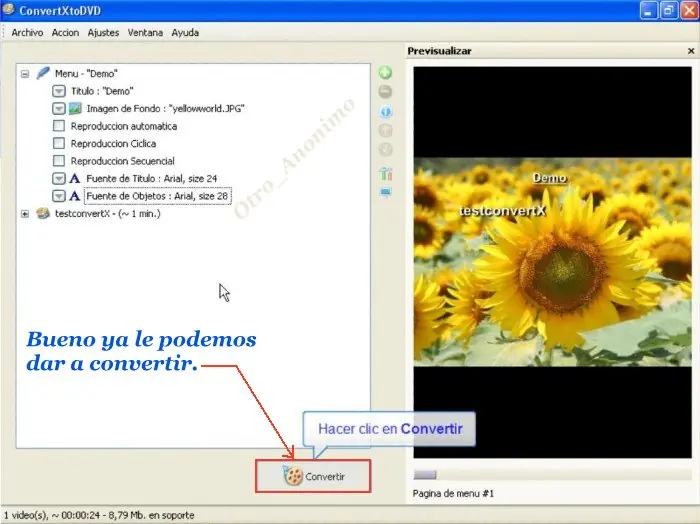Open the Fuente de Titulo dropdown arrow
The height and width of the screenshot is (524, 700).
(x=58, y=179)
